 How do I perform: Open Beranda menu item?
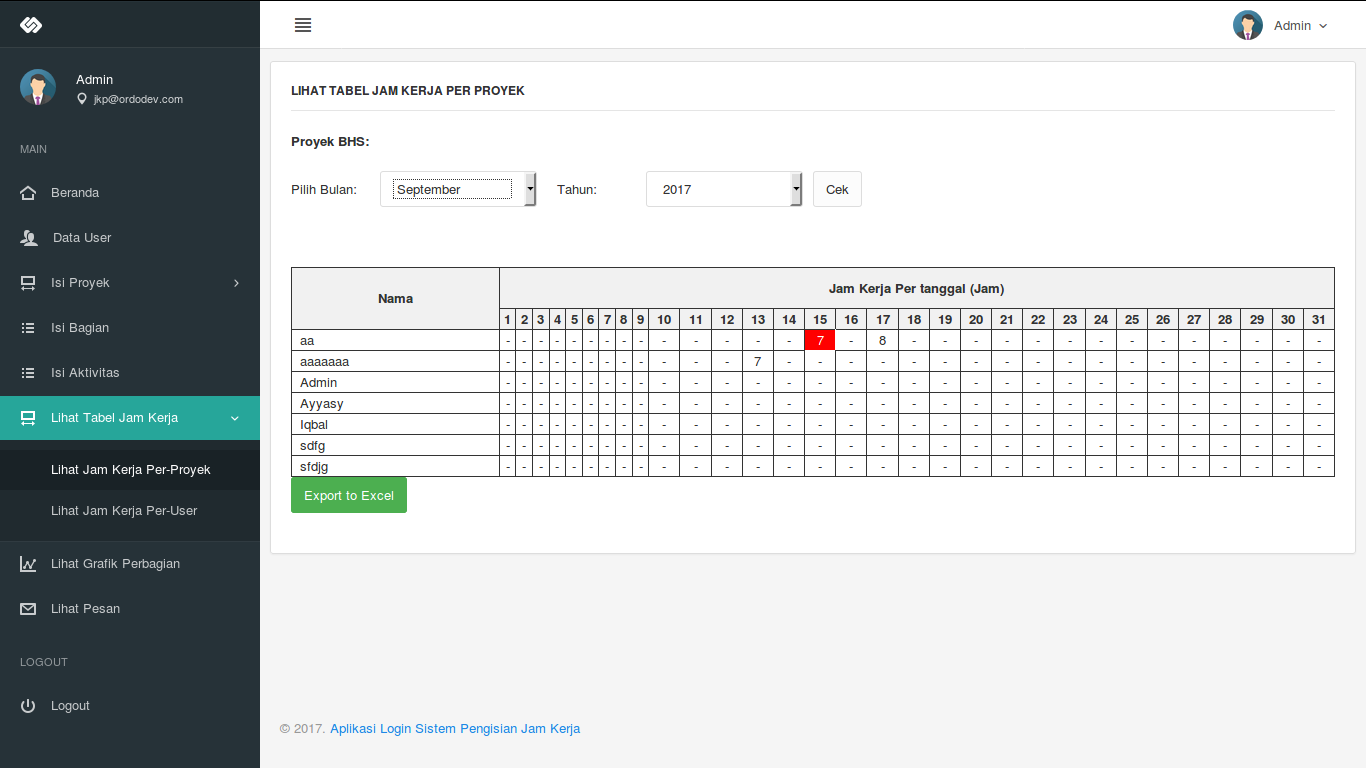pos(130,193)
